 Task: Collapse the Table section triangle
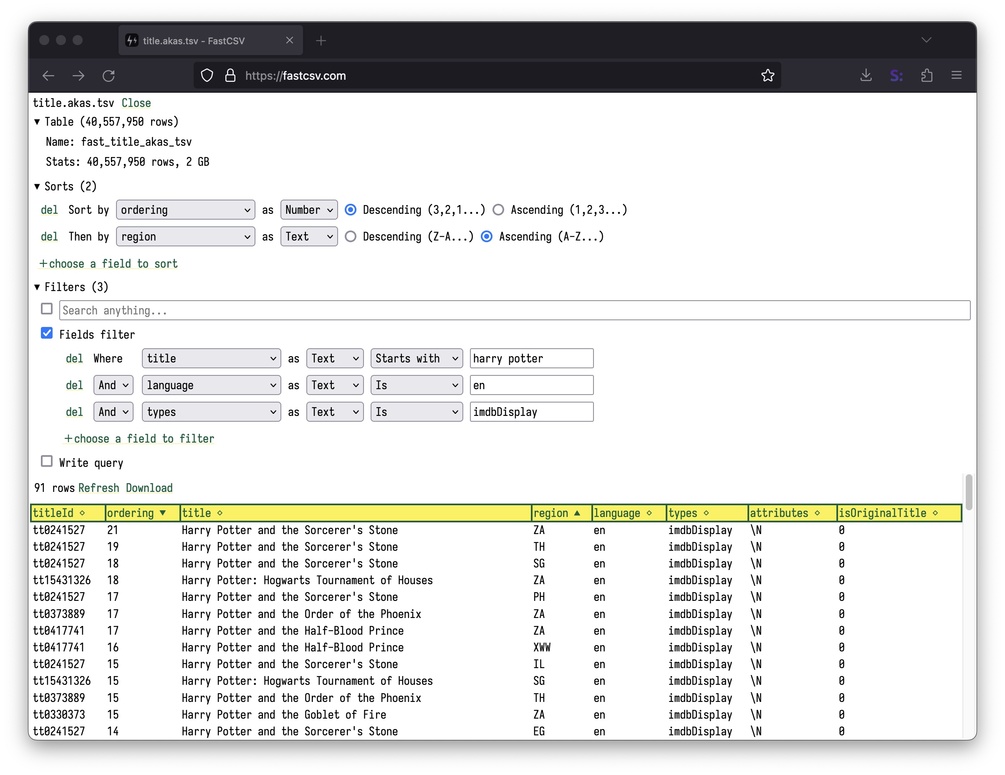tap(37, 122)
